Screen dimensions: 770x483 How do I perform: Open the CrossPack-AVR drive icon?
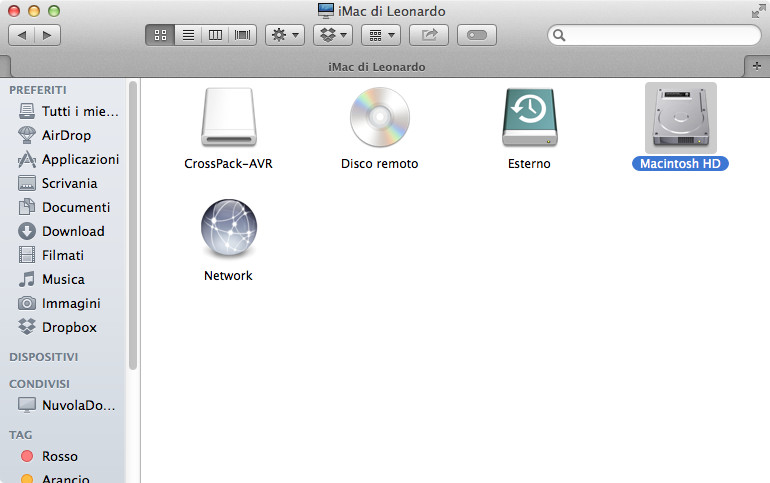click(229, 118)
